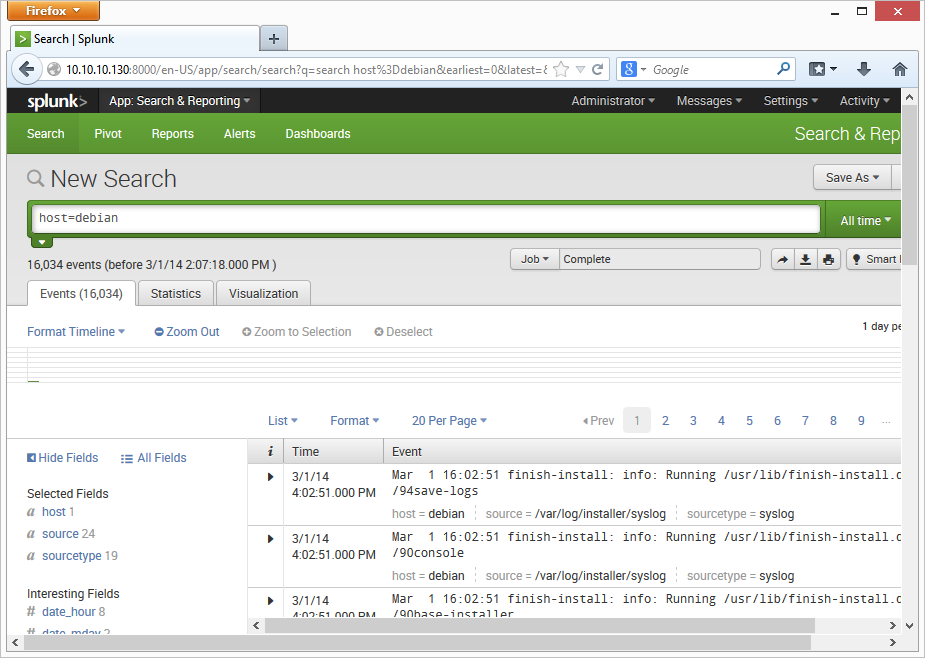Click the Deselect timeline link
The height and width of the screenshot is (658, 925).
coord(404,332)
